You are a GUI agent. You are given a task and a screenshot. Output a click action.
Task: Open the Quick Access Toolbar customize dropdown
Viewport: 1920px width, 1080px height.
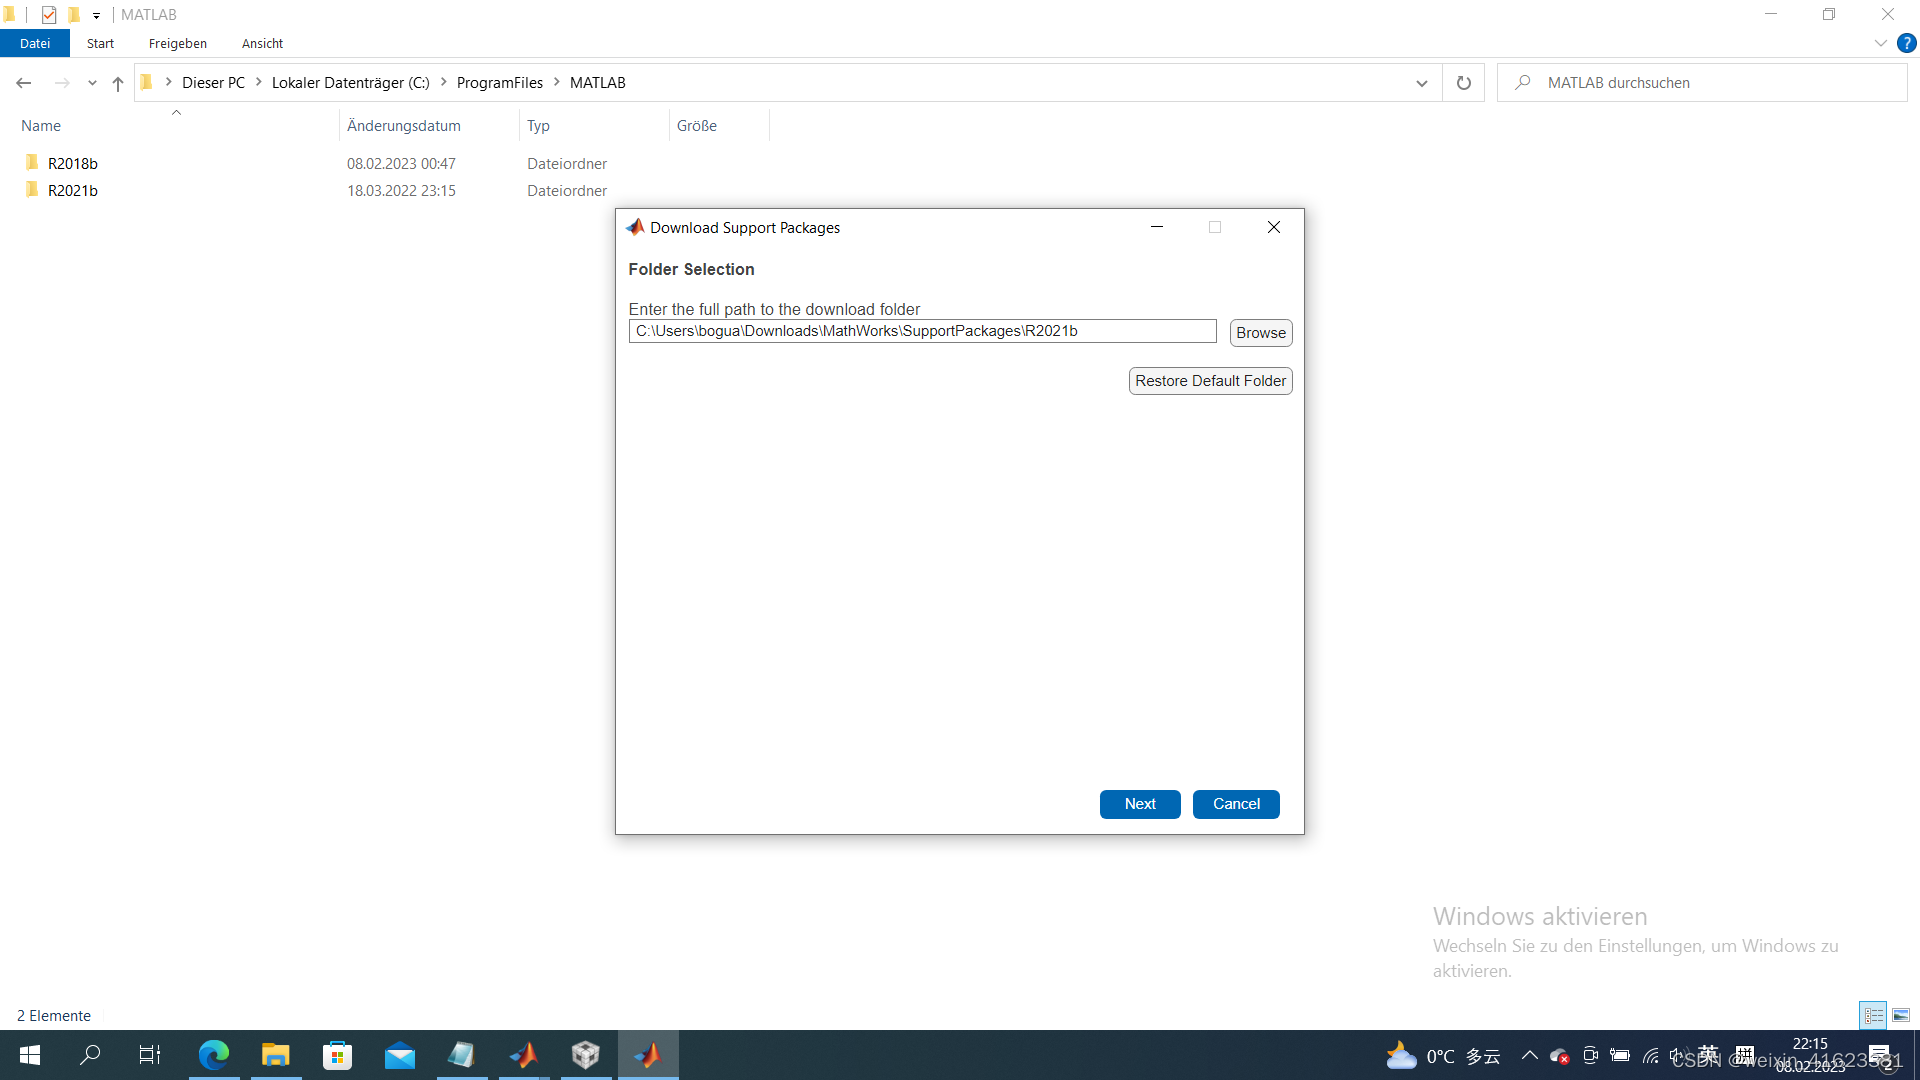pyautogui.click(x=96, y=15)
